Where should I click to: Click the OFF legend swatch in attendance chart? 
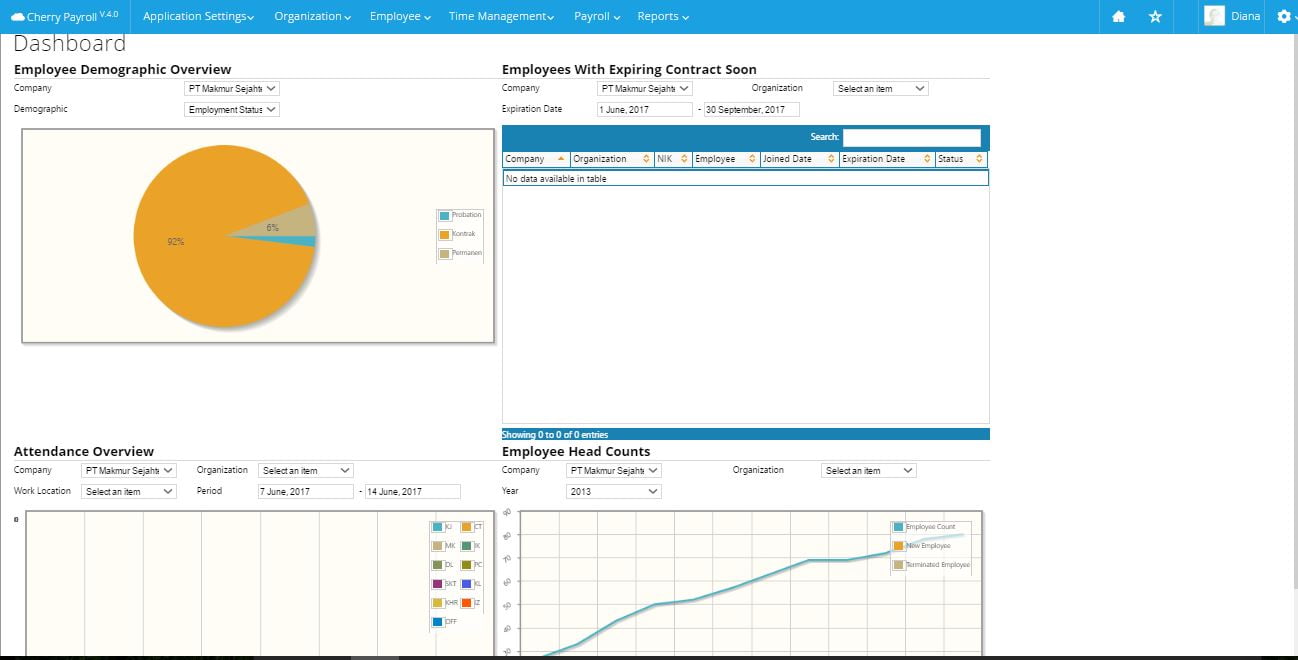[x=438, y=622]
